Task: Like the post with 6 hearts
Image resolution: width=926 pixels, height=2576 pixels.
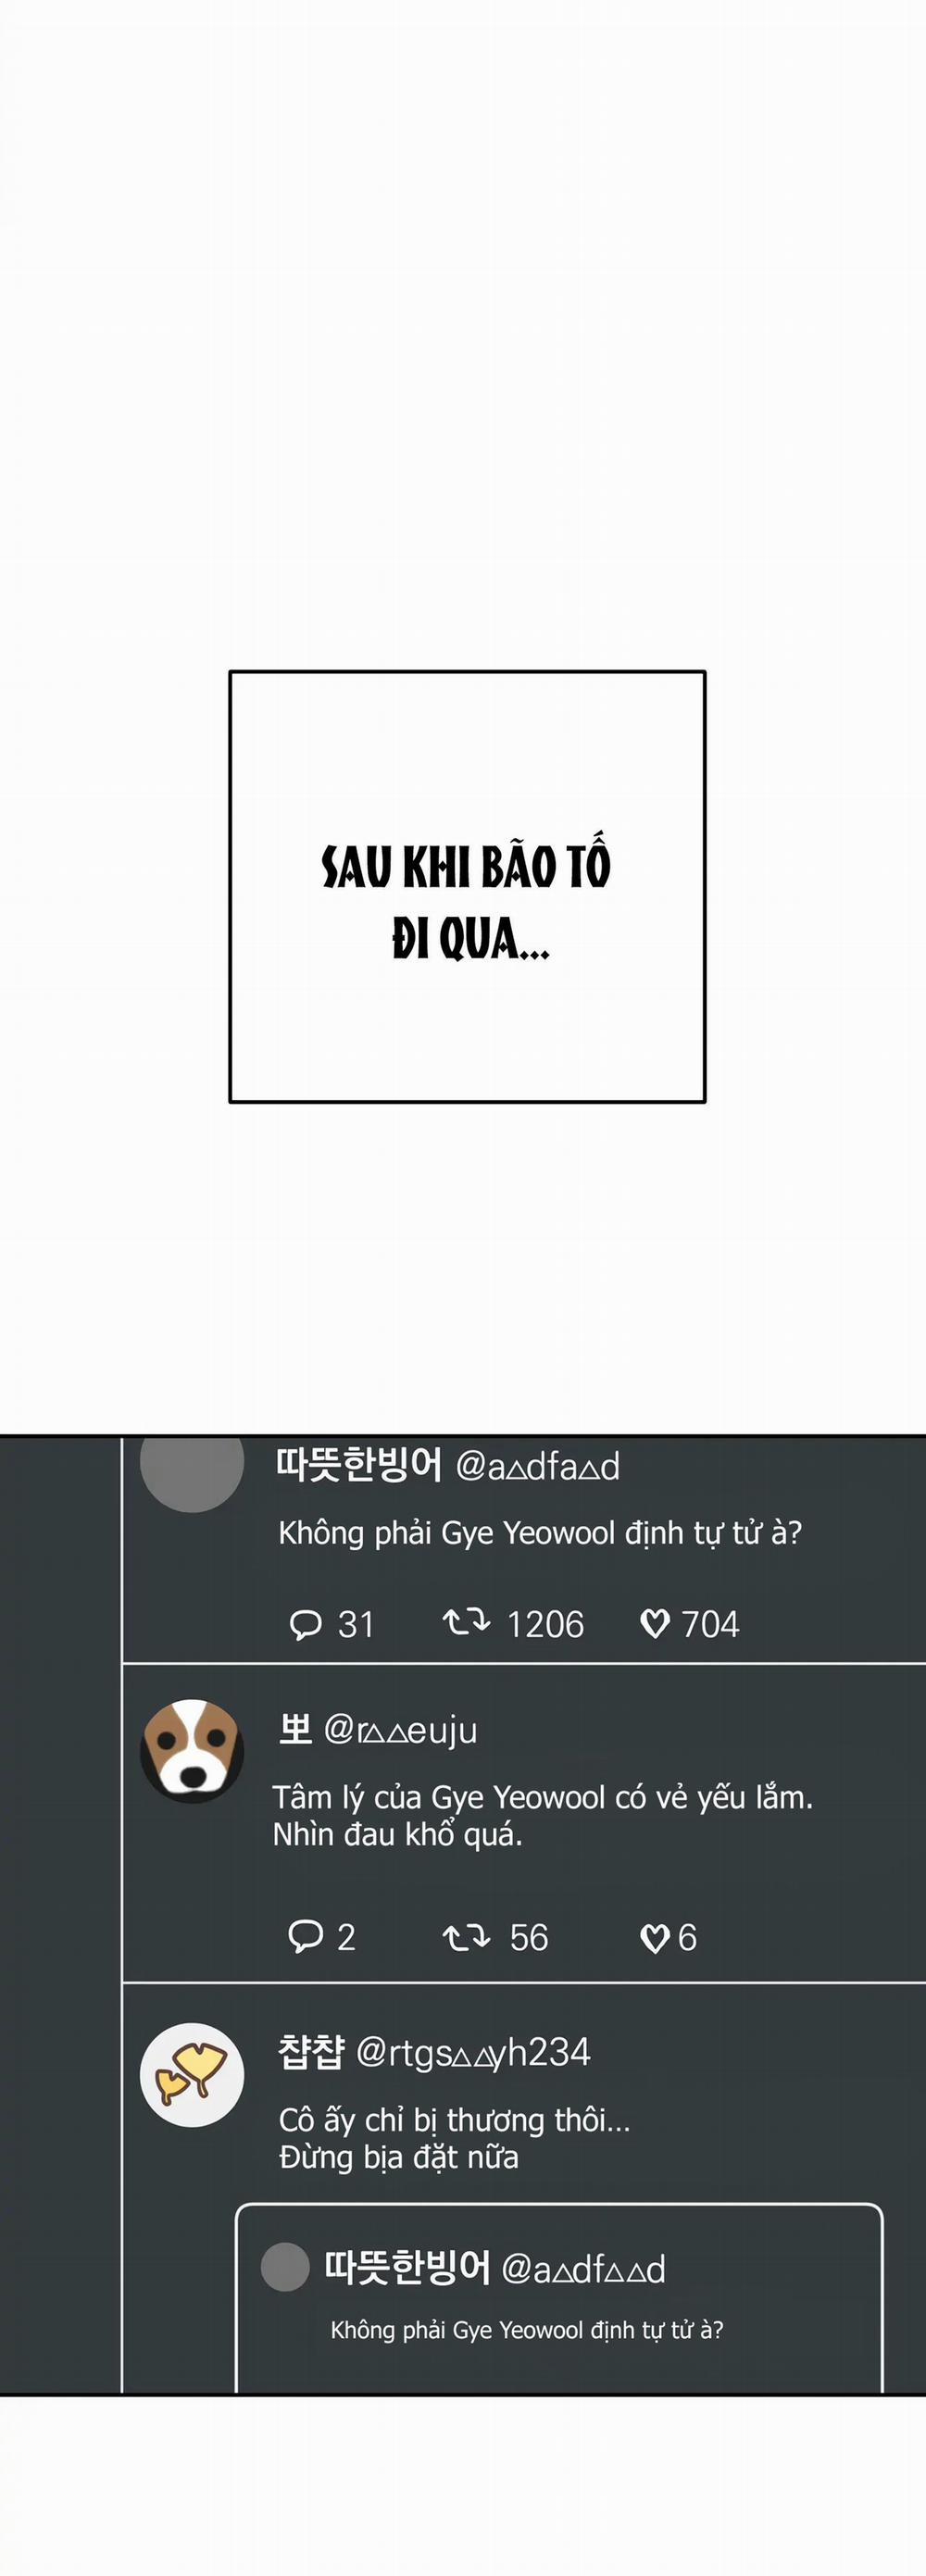Action: point(654,1939)
